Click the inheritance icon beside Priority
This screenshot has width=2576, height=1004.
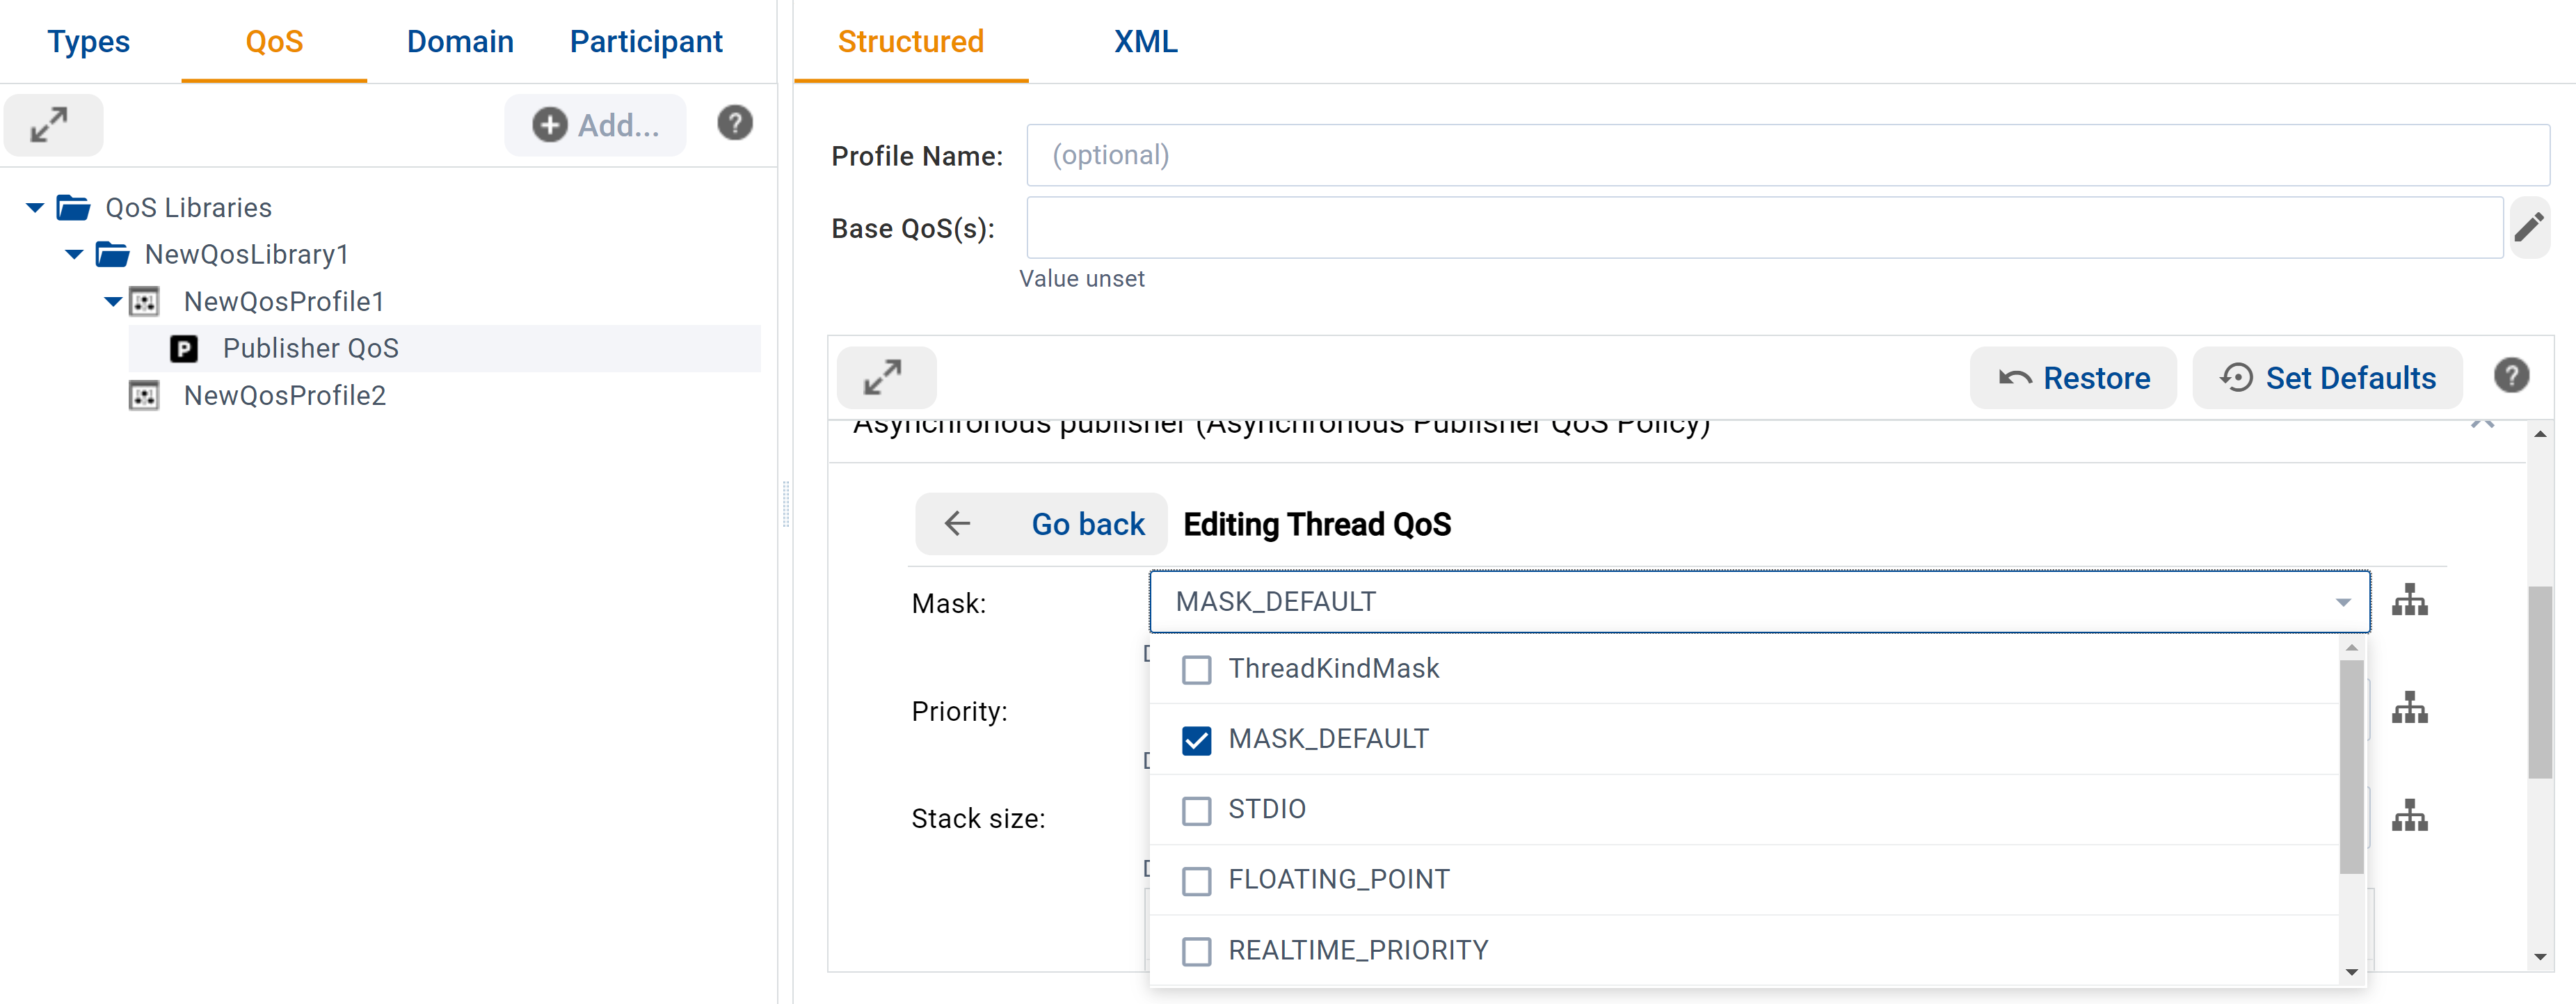(2410, 708)
